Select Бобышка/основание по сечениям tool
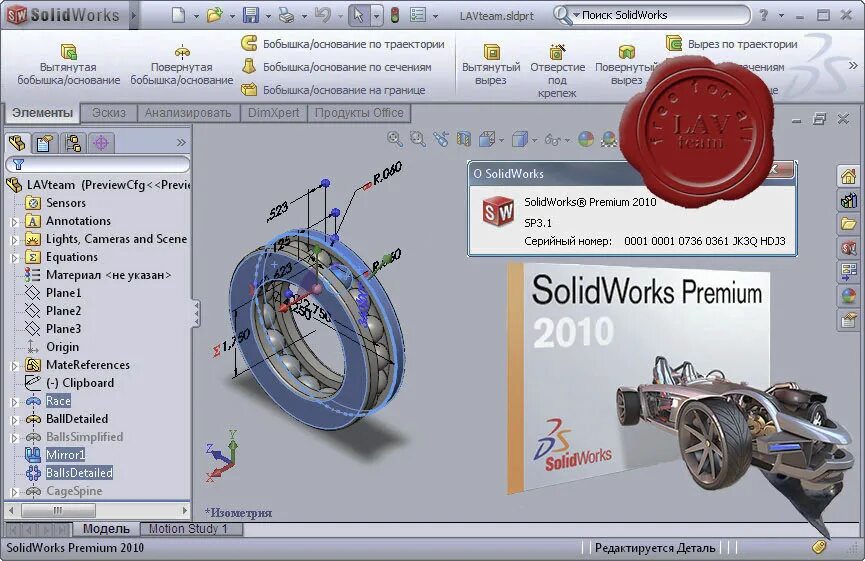 coord(337,67)
